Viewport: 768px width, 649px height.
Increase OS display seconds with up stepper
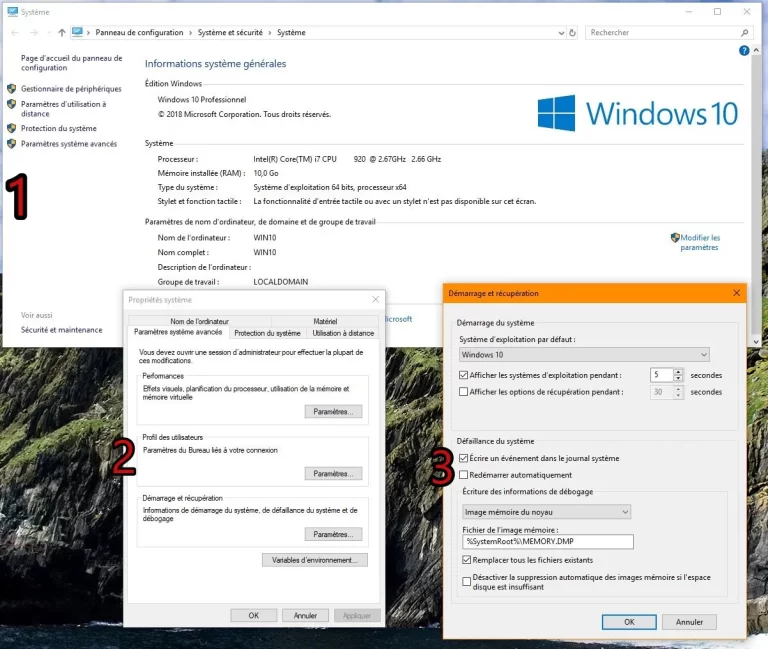[x=678, y=372]
